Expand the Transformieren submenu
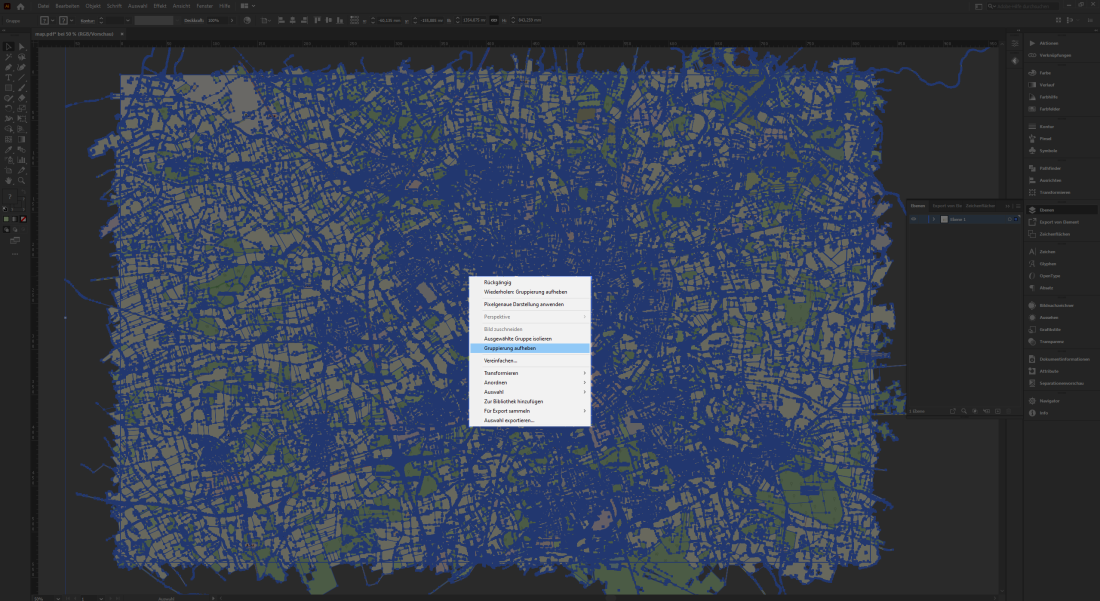1100x601 pixels. (x=530, y=372)
